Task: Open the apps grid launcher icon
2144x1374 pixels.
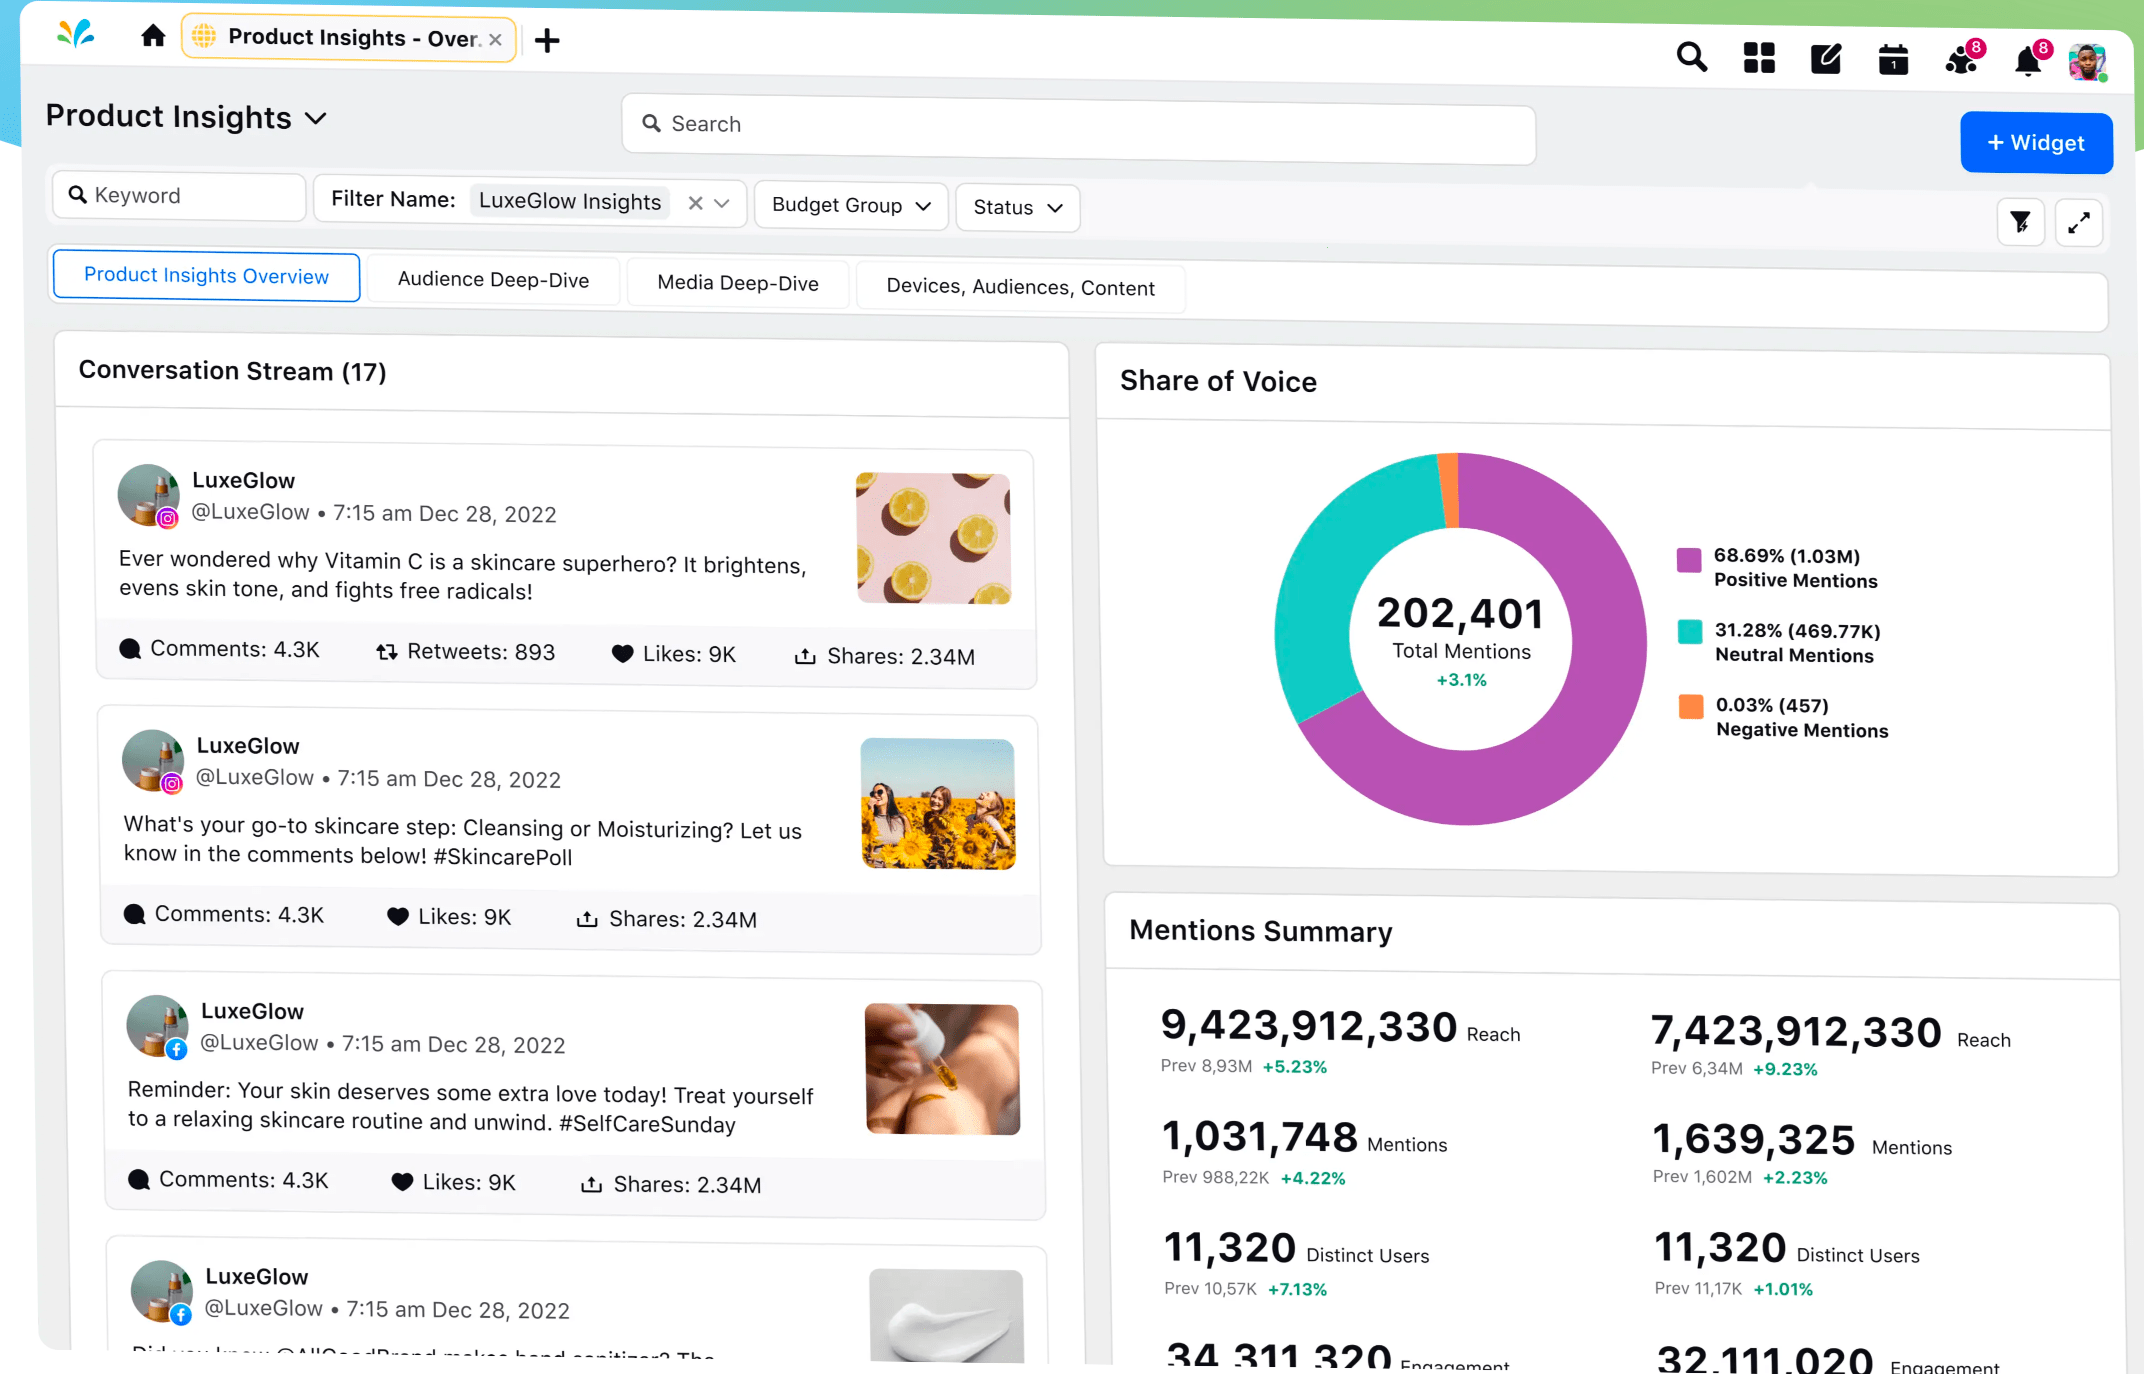Action: tap(1759, 59)
